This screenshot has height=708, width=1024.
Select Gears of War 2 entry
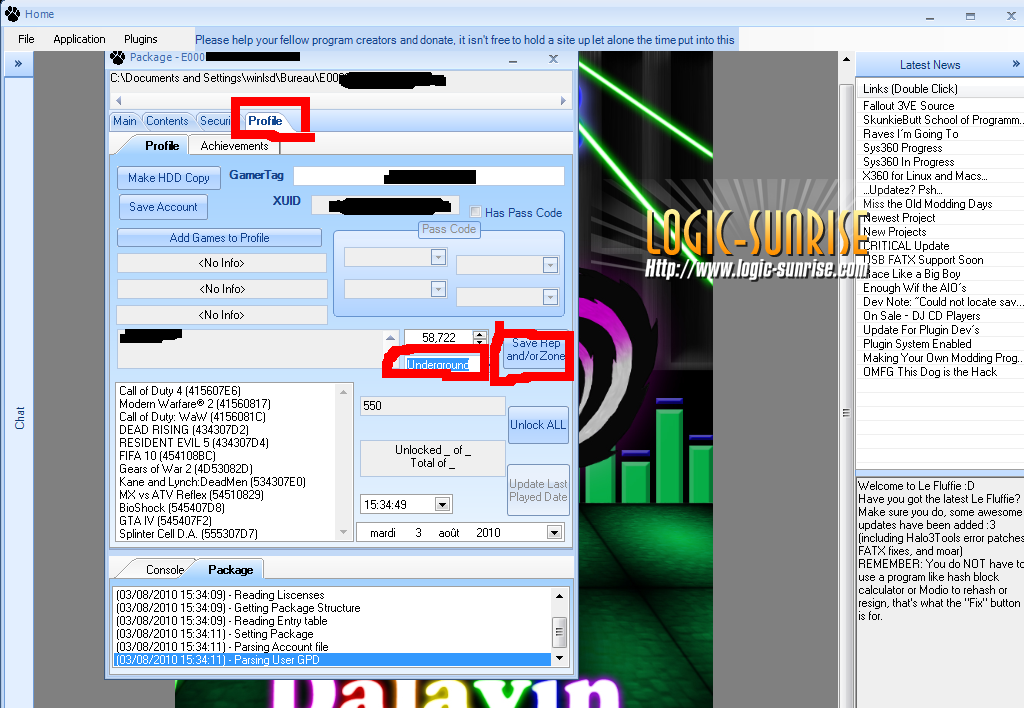pyautogui.click(x=185, y=469)
